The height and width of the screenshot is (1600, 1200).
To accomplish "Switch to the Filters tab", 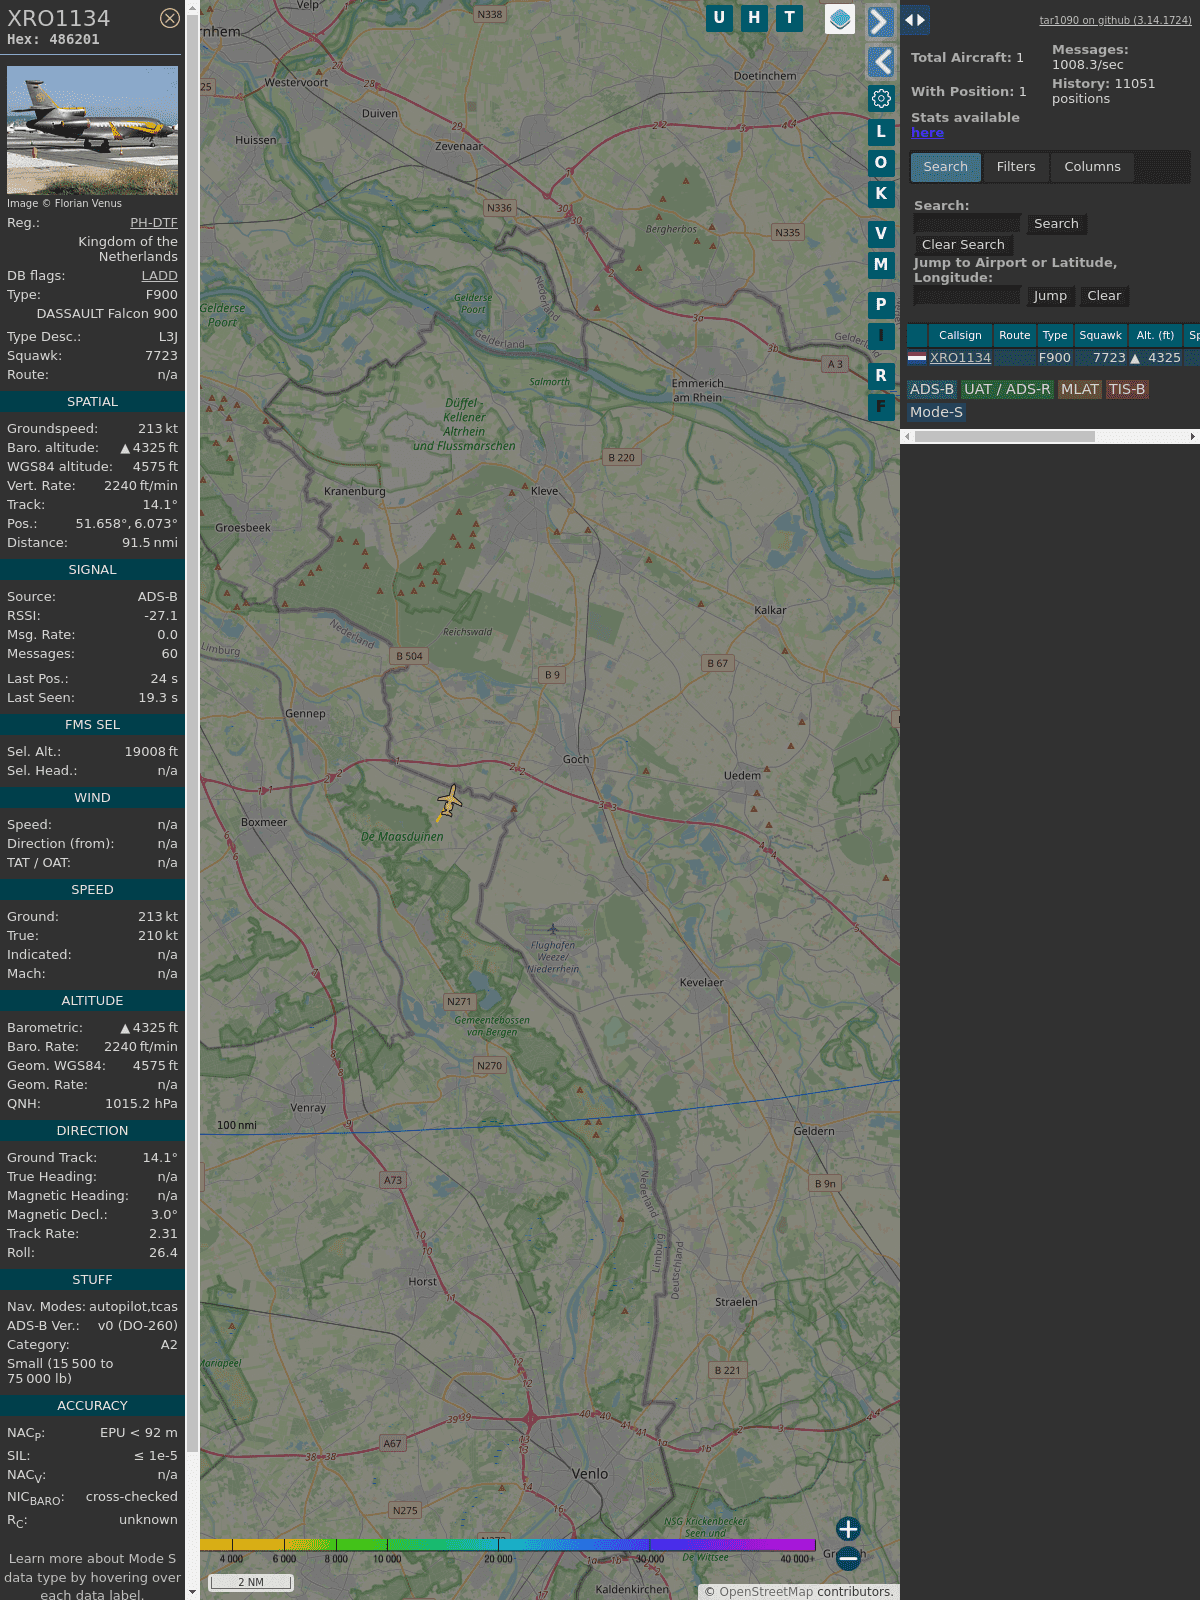I will [x=1016, y=167].
